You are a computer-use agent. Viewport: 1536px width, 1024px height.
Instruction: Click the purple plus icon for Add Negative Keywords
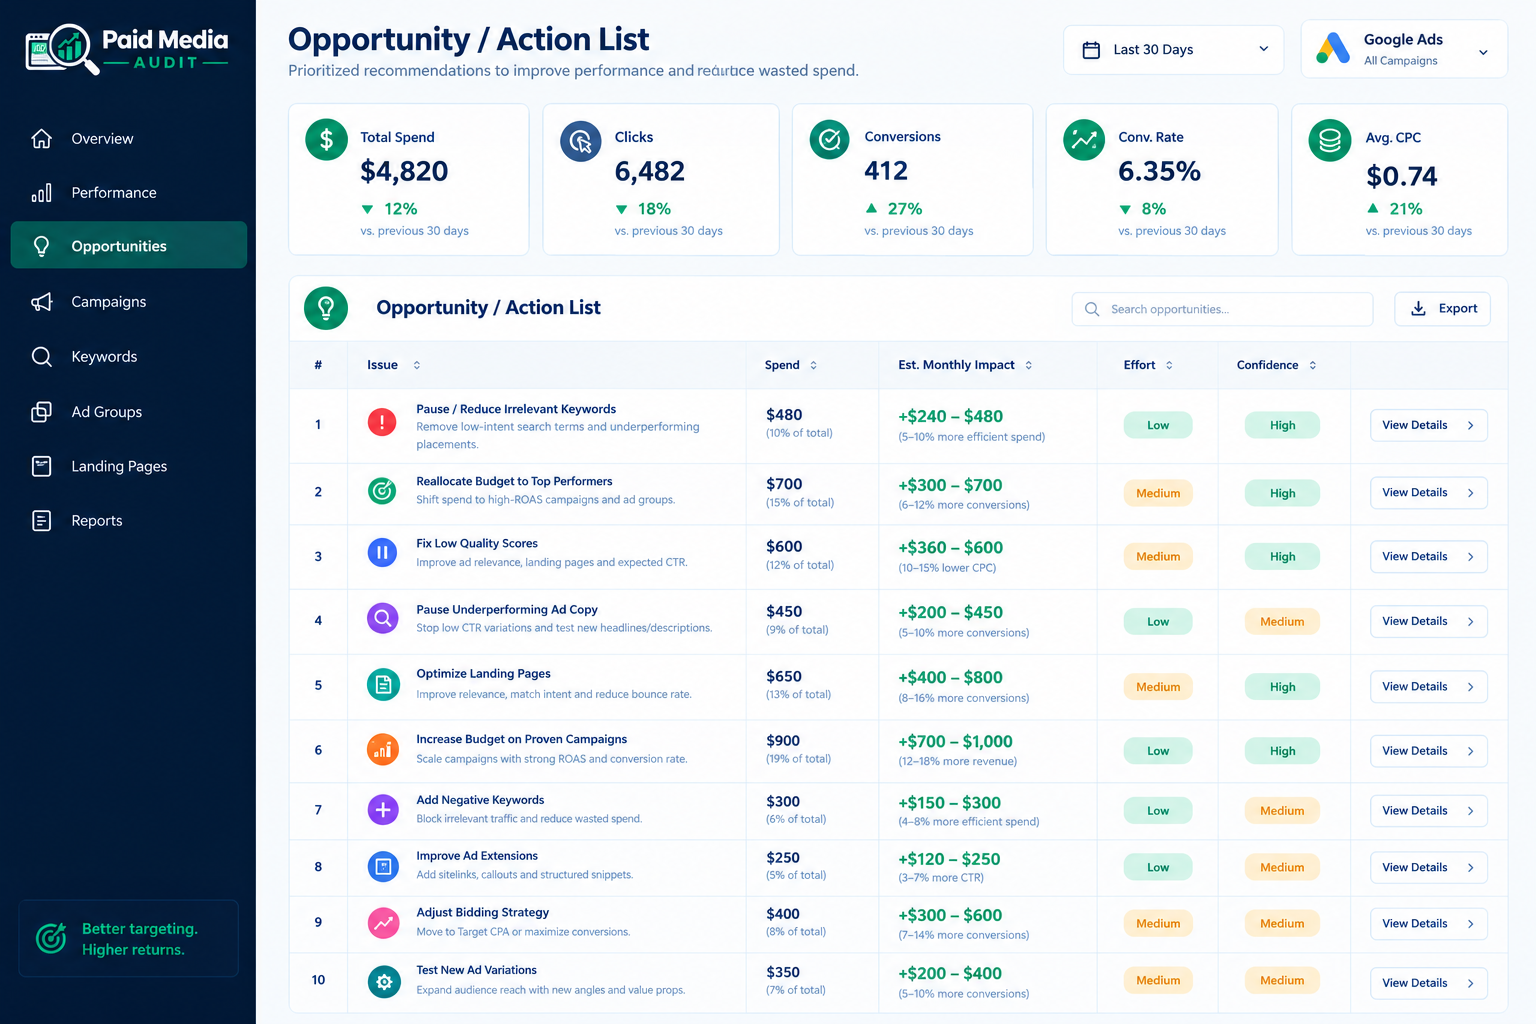click(382, 809)
